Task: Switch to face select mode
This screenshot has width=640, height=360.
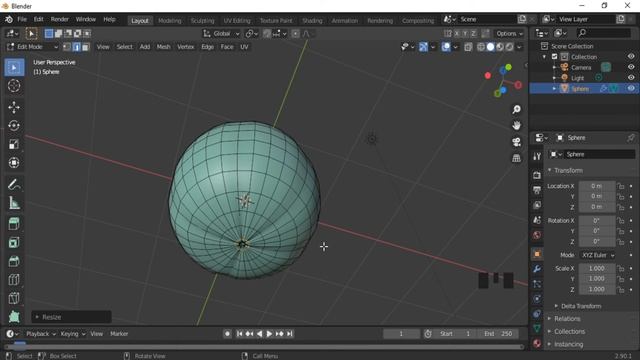Action: 85,47
